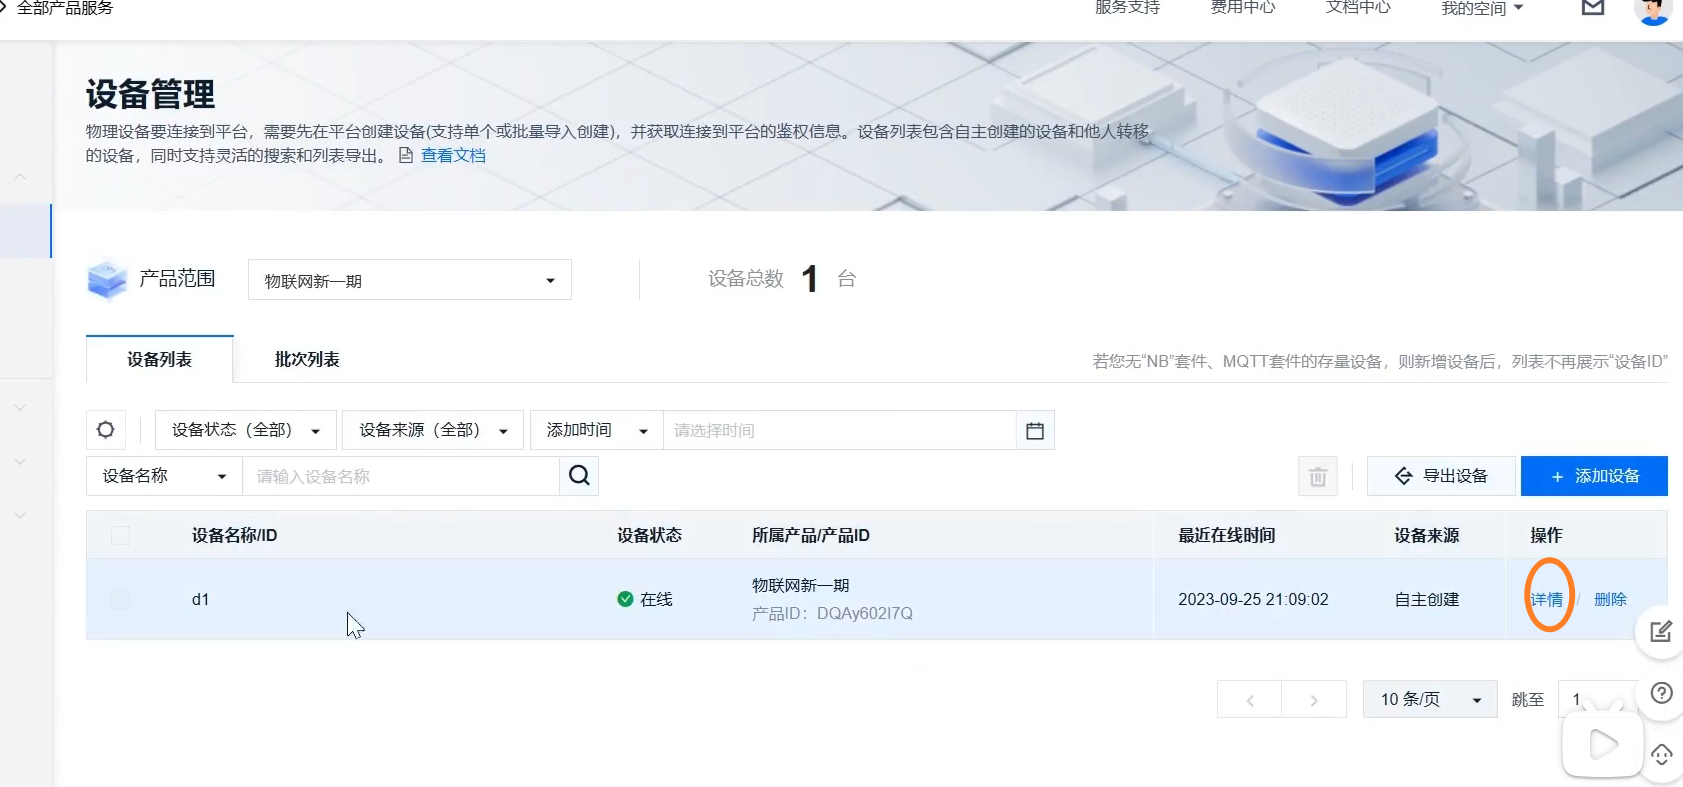Click the 请选择时间 date input field
This screenshot has height=787, width=1683.
(x=840, y=430)
